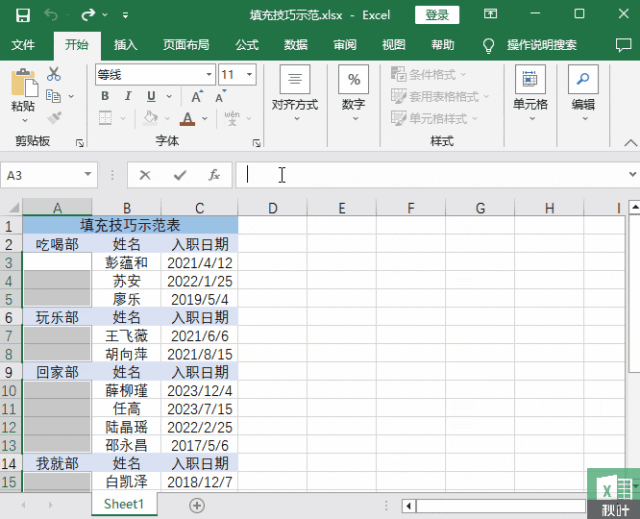Click the red font color A button
The image size is (640, 519).
pyautogui.click(x=187, y=118)
